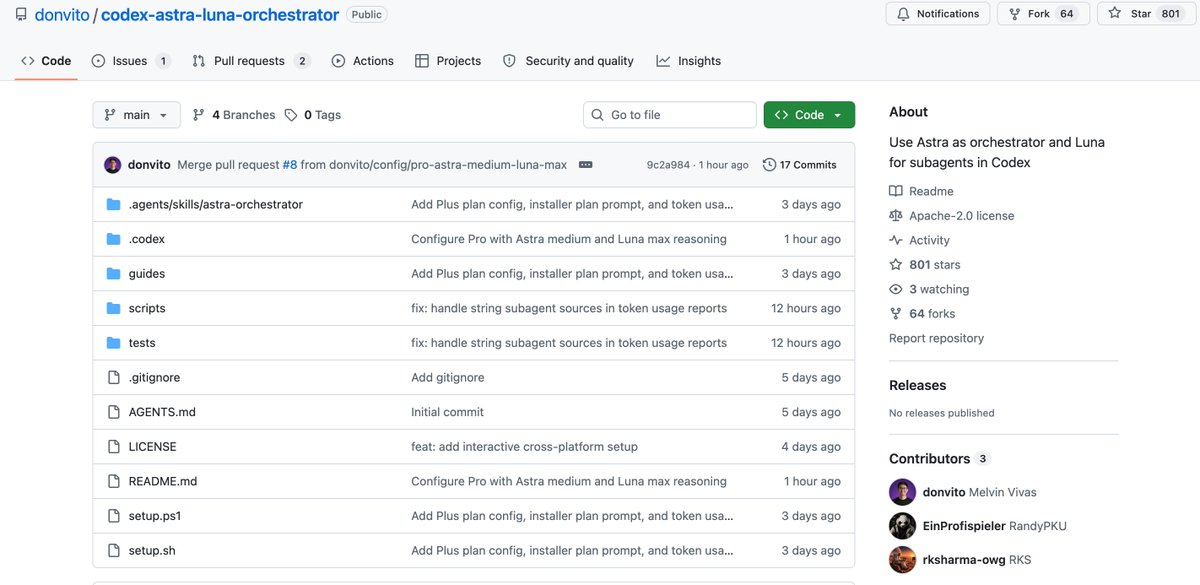Click the README.md file icon
Image resolution: width=1200 pixels, height=585 pixels.
(113, 481)
